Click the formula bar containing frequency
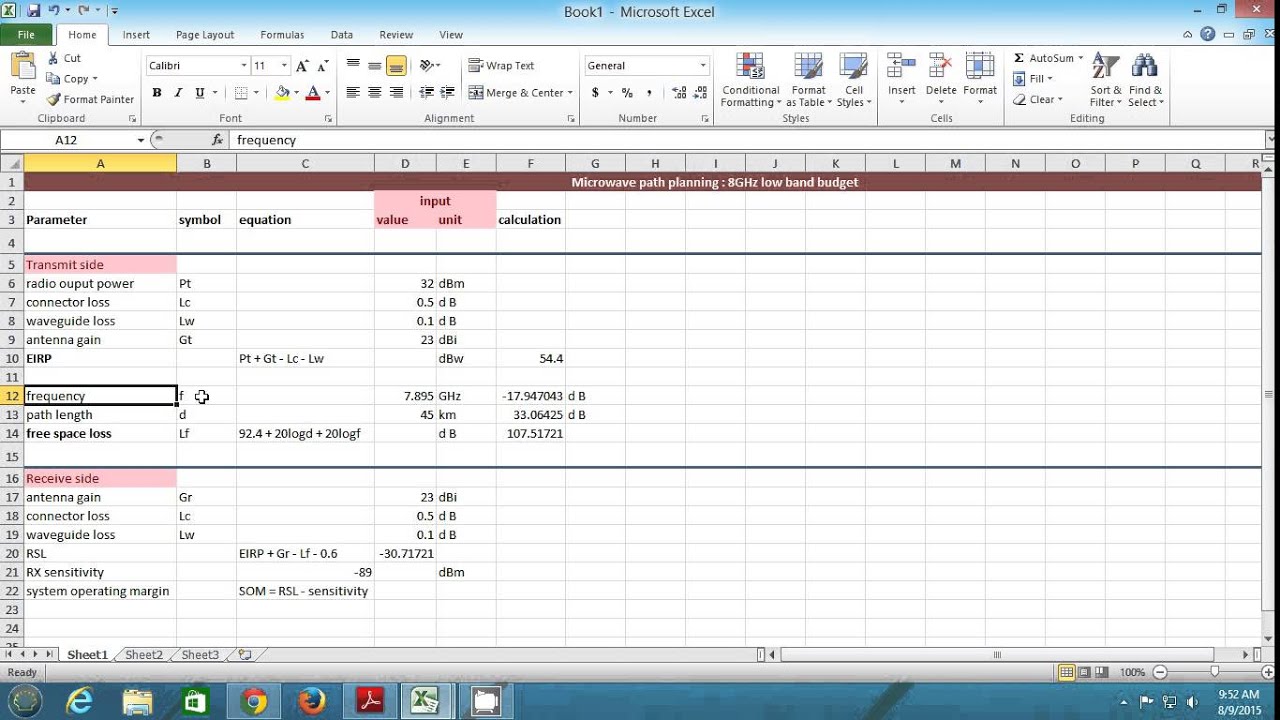This screenshot has width=1280, height=720. pyautogui.click(x=750, y=140)
